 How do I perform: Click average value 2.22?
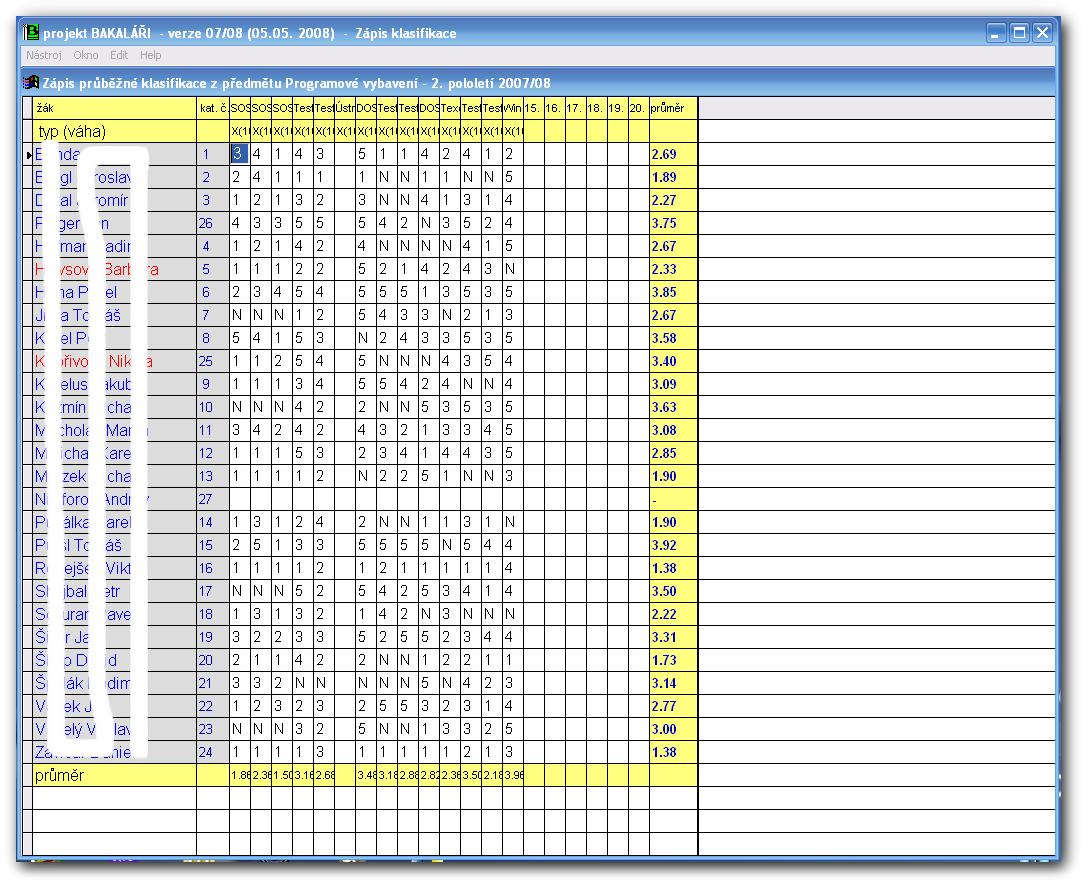pos(664,614)
